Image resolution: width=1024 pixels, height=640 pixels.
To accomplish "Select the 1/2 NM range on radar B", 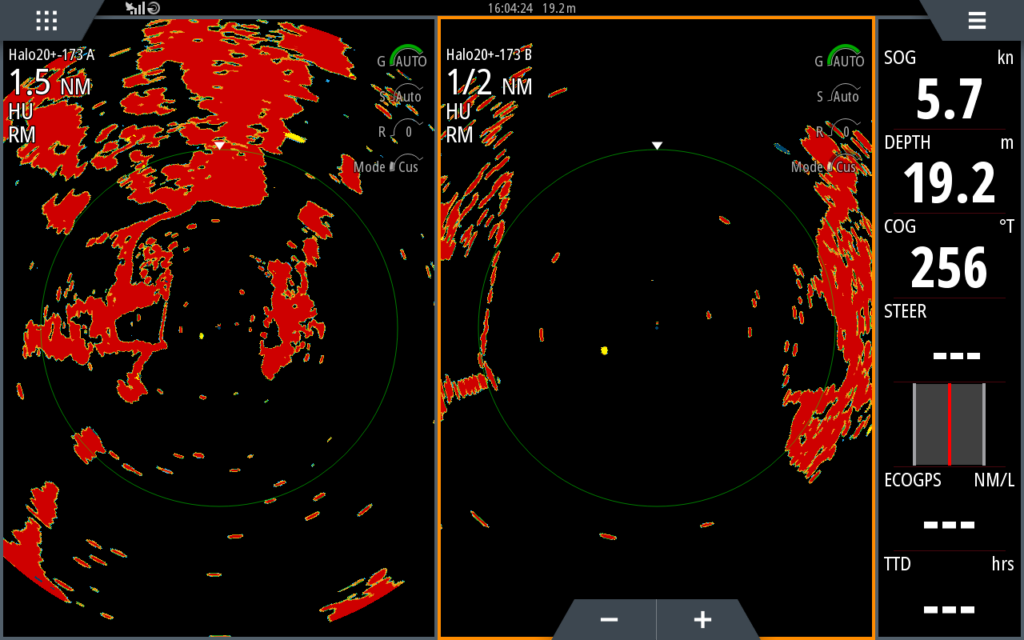I will click(x=488, y=85).
